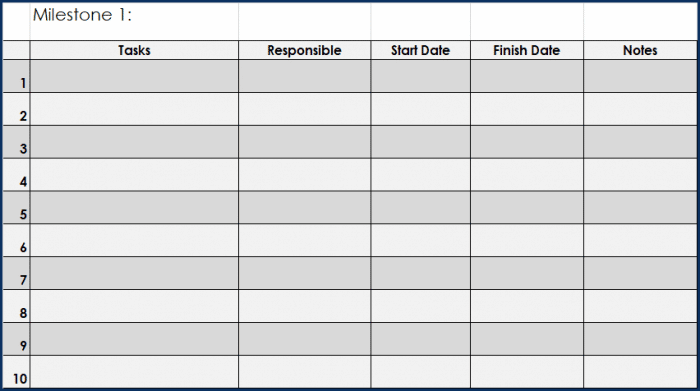The image size is (700, 391).
Task: Select the Notes cell in row 1
Action: [640, 76]
